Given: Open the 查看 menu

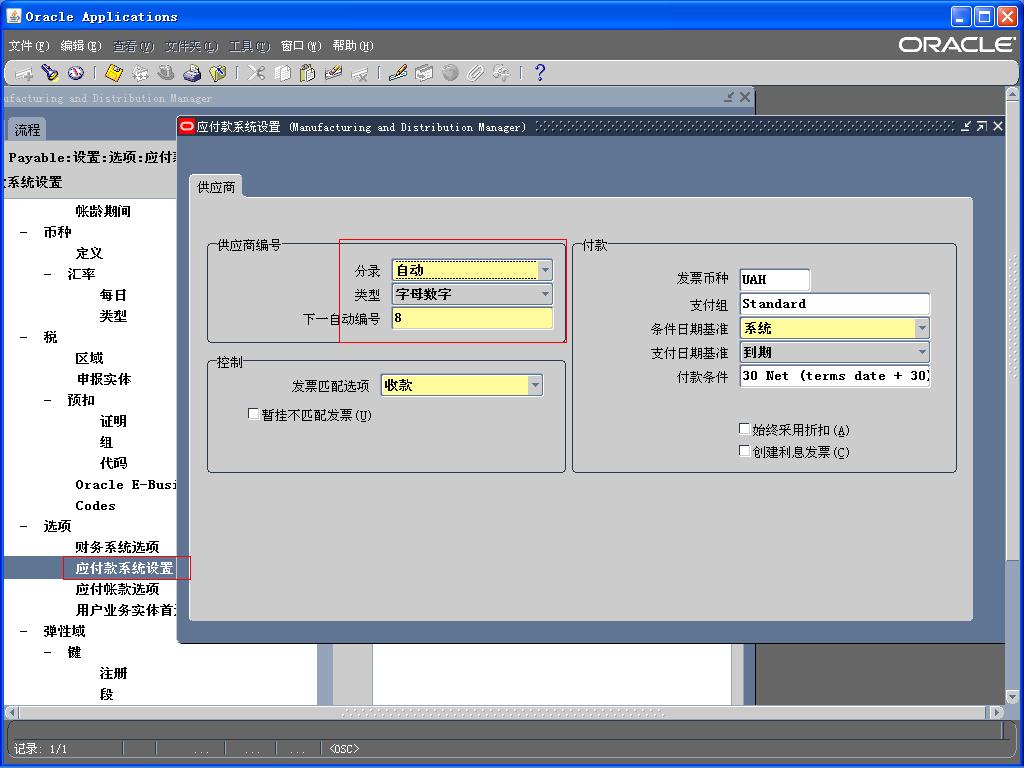Looking at the screenshot, I should [133, 46].
